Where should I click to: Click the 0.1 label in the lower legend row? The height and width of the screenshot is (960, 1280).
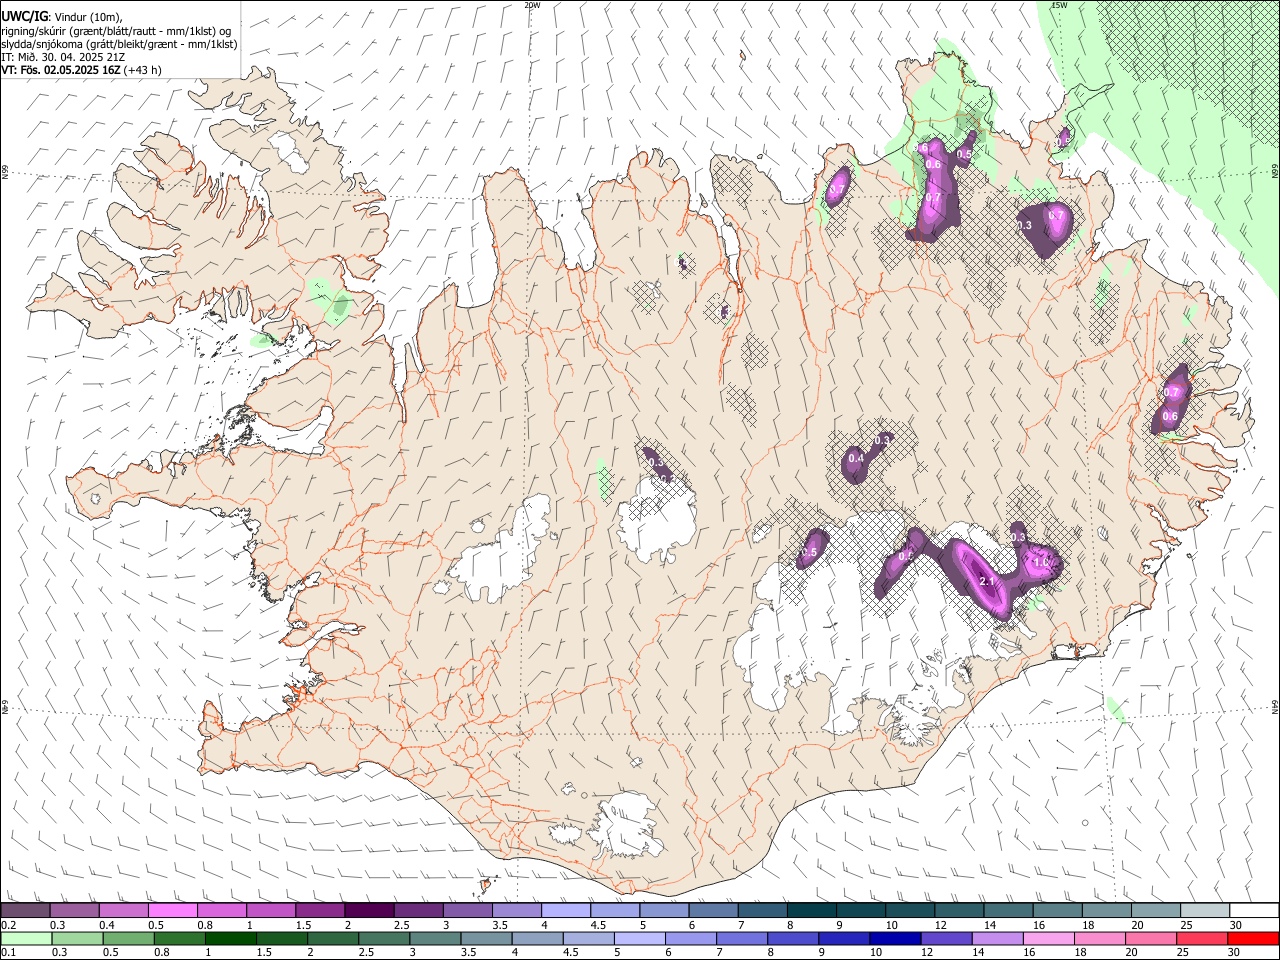coord(8,953)
